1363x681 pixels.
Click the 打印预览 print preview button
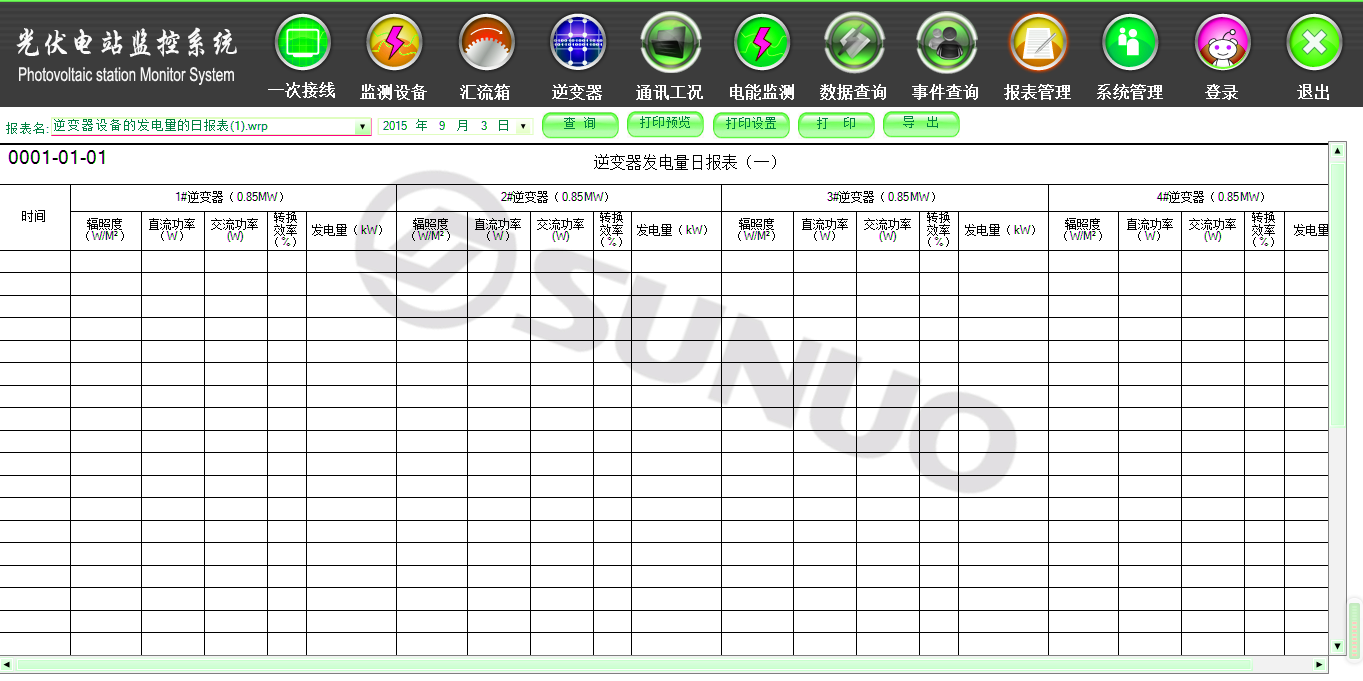[x=665, y=124]
